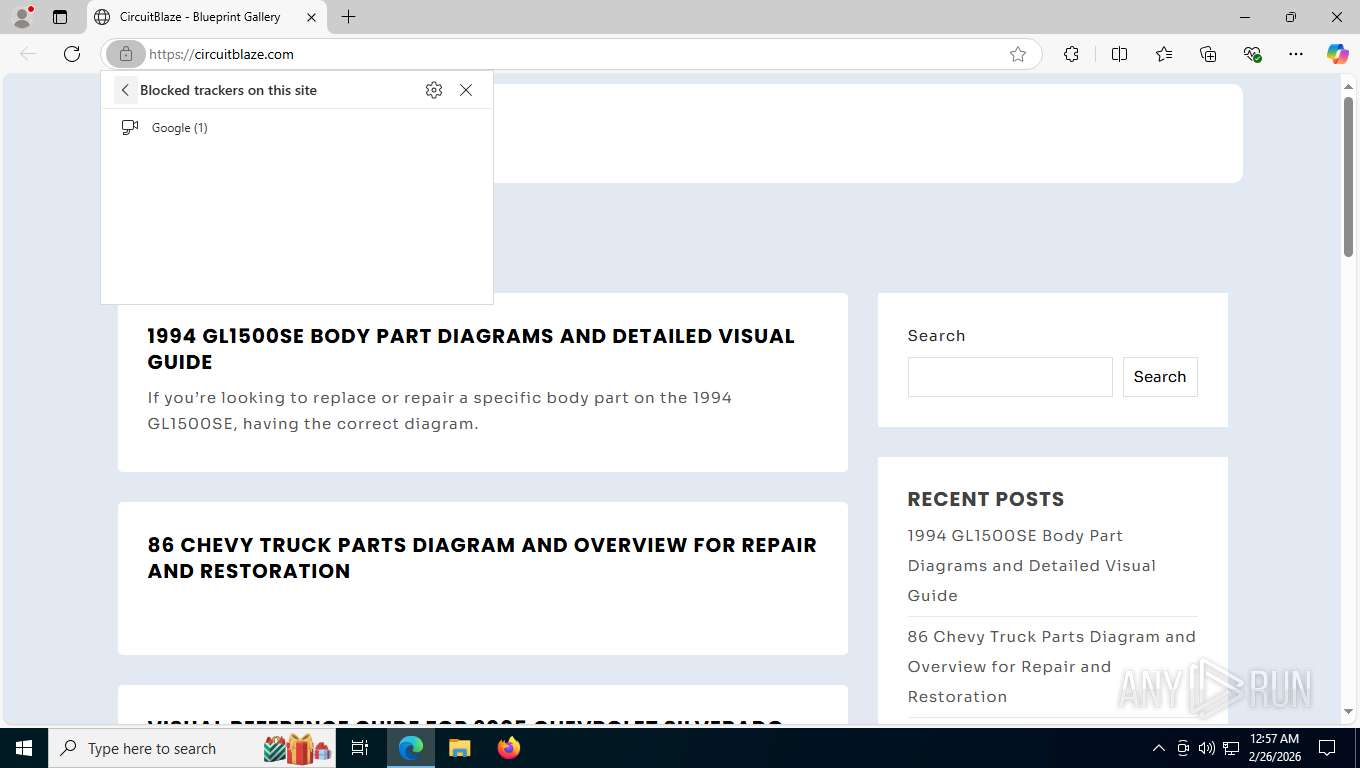Open the Windows Start menu
This screenshot has height=768, width=1360.
point(24,748)
